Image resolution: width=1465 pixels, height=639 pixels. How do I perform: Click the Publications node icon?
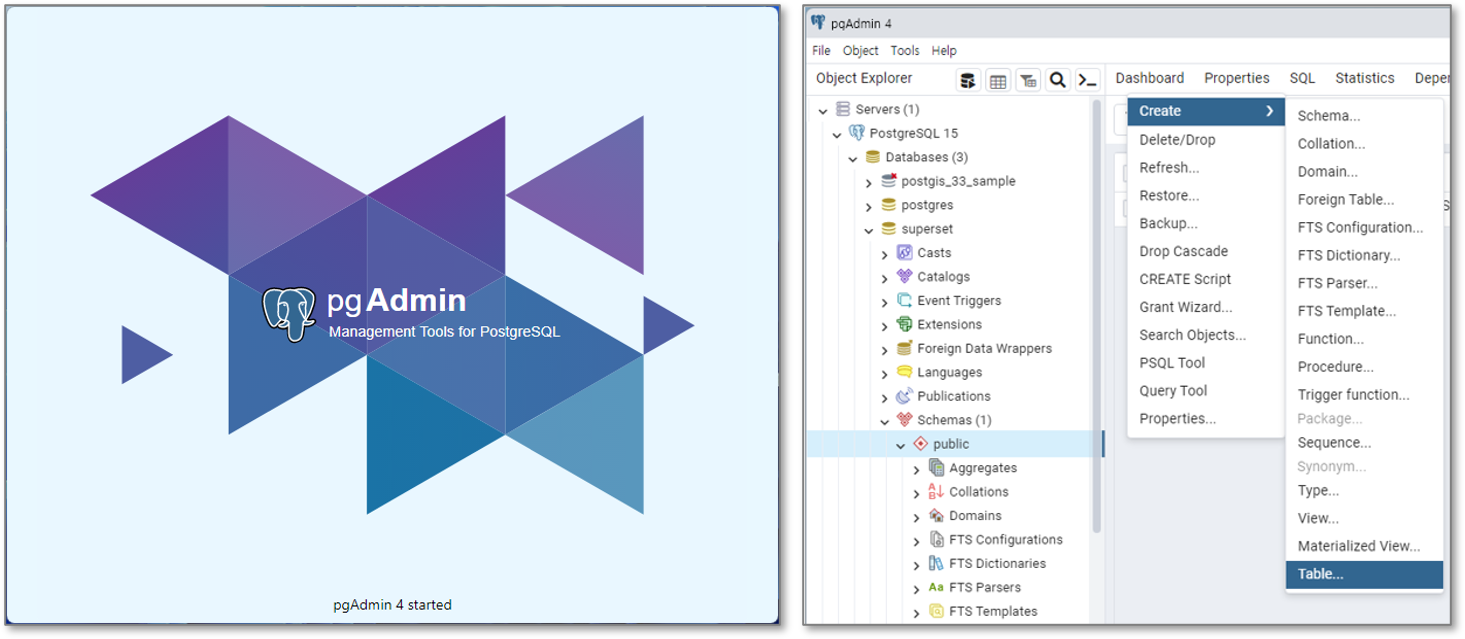(905, 396)
